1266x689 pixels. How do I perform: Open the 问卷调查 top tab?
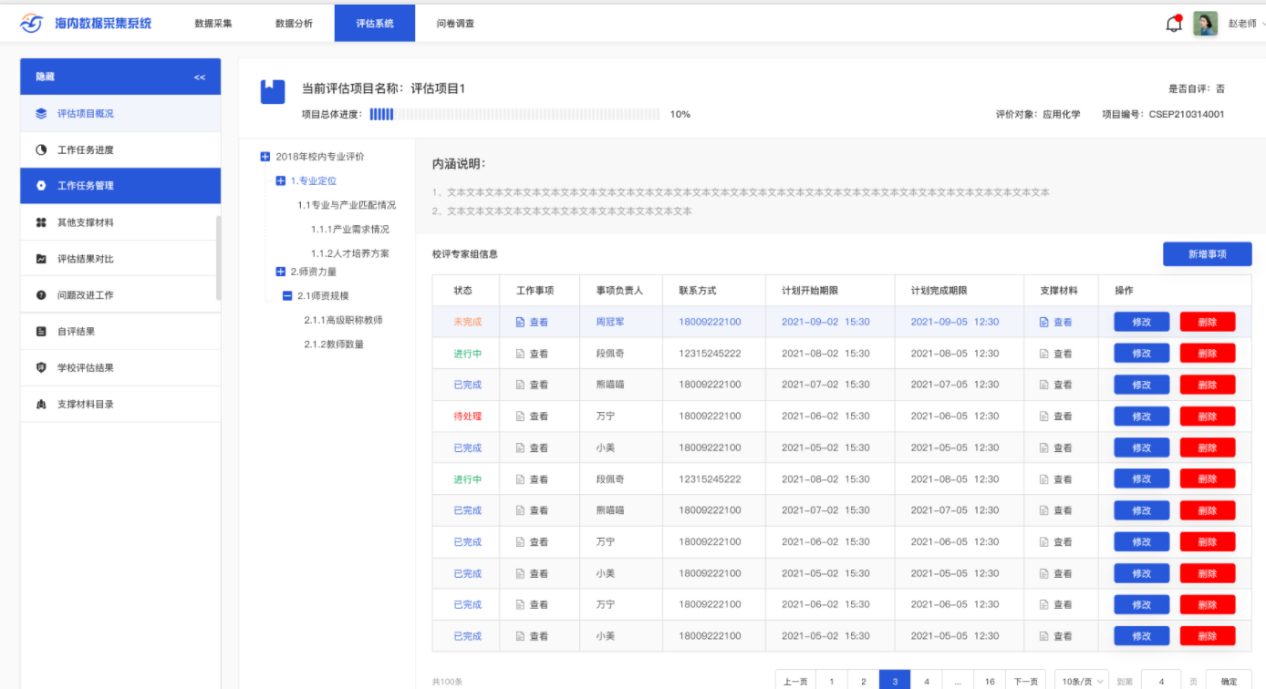tap(455, 23)
